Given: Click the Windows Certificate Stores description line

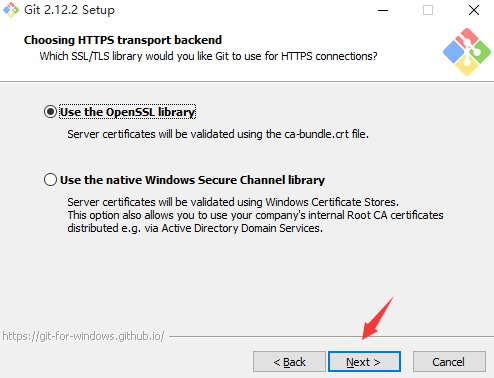Looking at the screenshot, I should (x=233, y=202).
